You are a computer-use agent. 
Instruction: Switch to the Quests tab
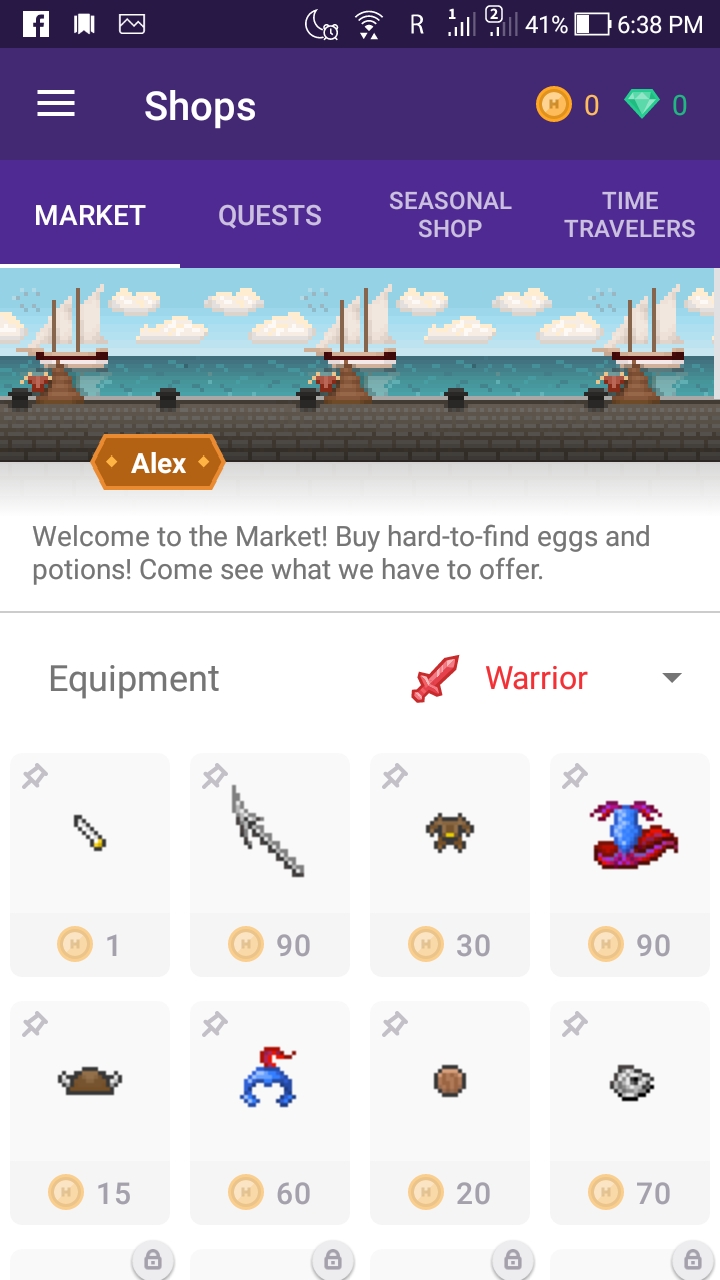pyautogui.click(x=270, y=215)
